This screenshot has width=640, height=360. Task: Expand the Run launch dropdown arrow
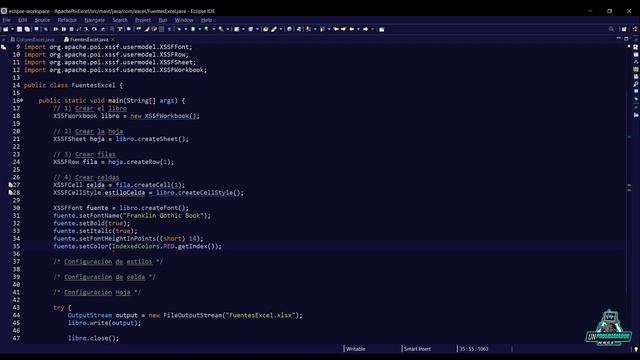coord(200,29)
